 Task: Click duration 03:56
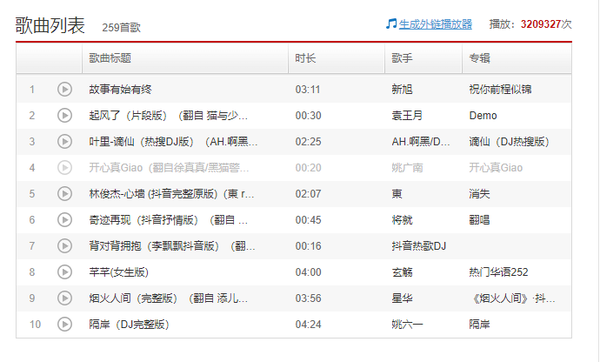tap(308, 298)
